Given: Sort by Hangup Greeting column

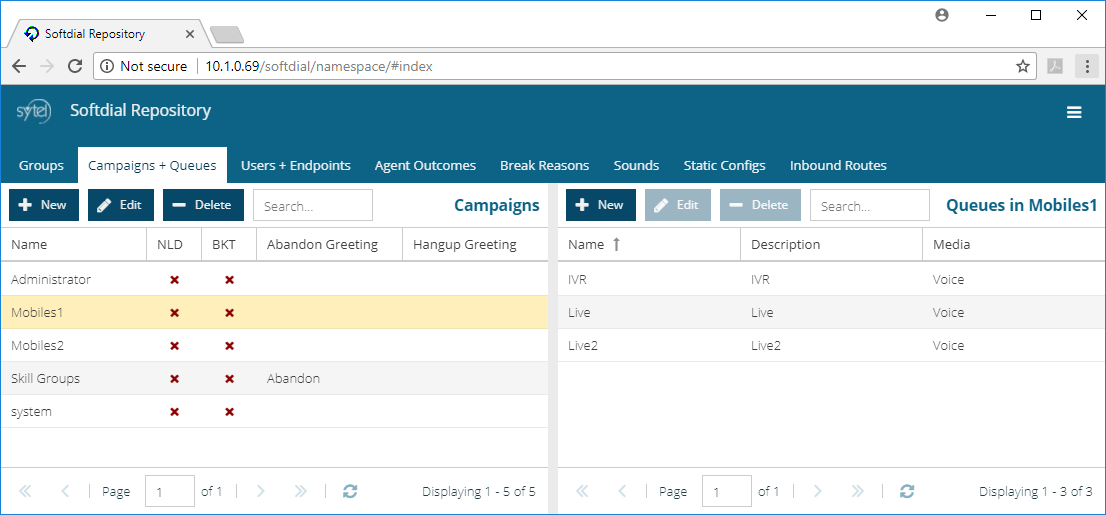Looking at the screenshot, I should pyautogui.click(x=475, y=245).
